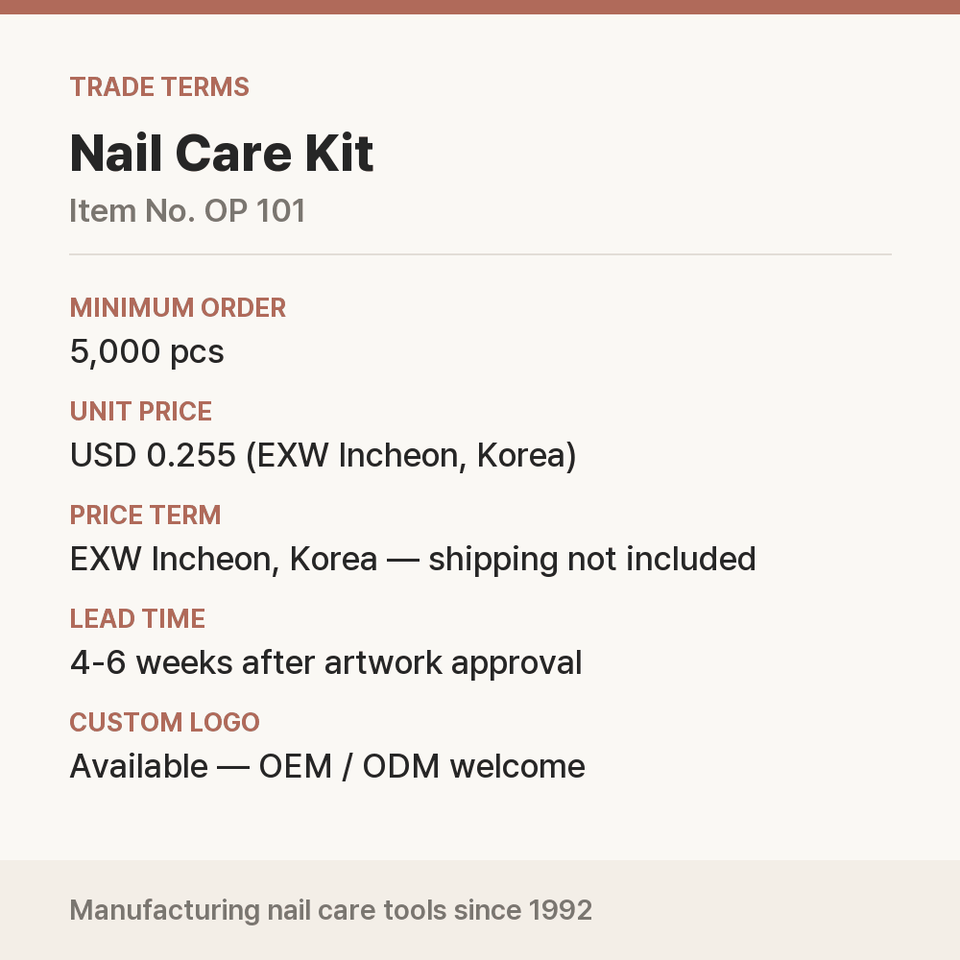This screenshot has height=960, width=960.
Task: Click the LEAD TIME label
Action: pos(137,619)
